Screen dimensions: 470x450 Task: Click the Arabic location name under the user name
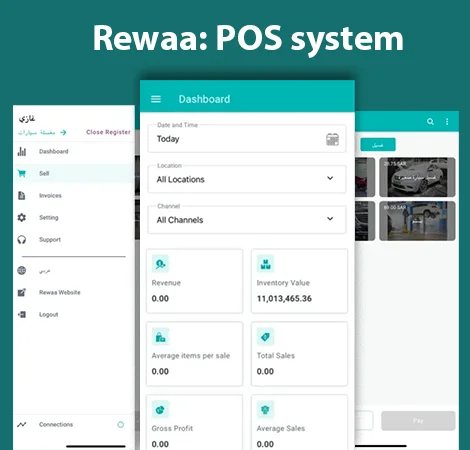[37, 132]
